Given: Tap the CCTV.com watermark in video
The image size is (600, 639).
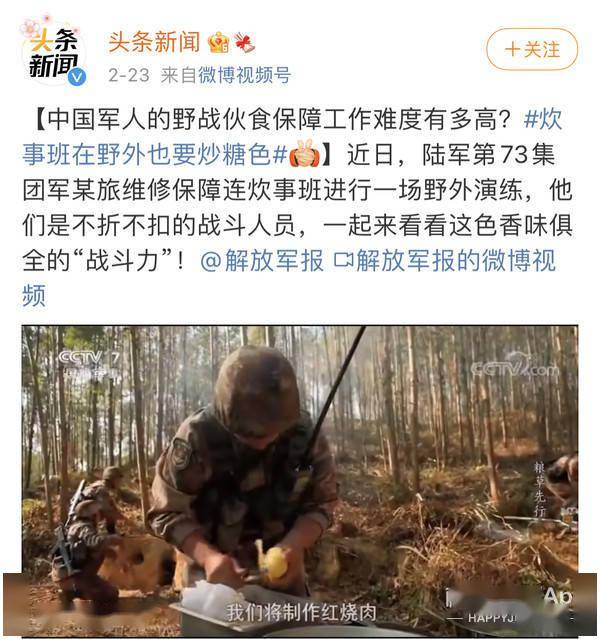Looking at the screenshot, I should [515, 365].
